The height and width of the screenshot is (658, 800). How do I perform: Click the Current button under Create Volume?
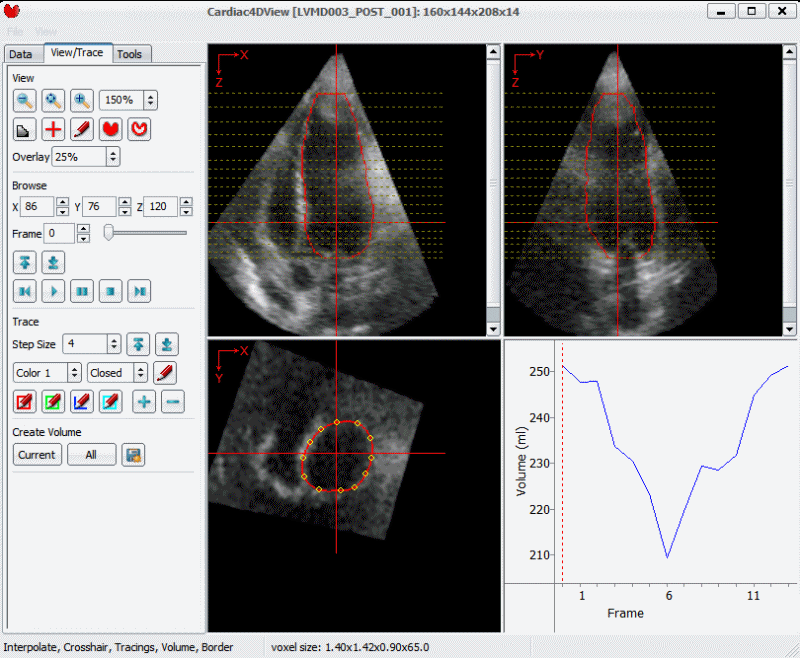click(37, 455)
